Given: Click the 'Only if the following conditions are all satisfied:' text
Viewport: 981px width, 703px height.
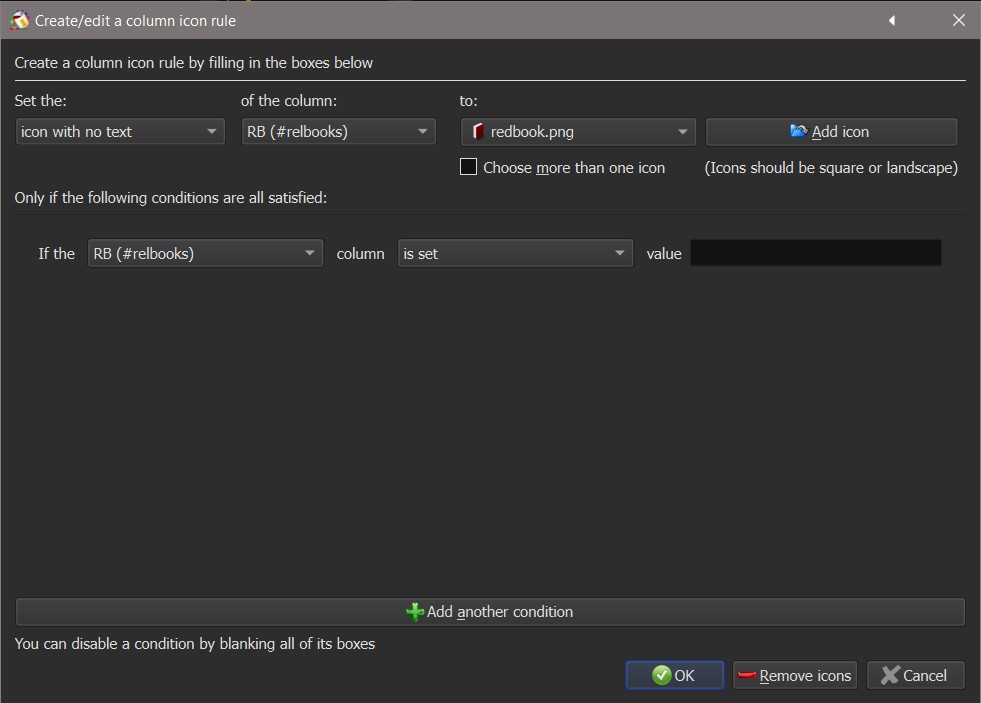Looking at the screenshot, I should [171, 198].
